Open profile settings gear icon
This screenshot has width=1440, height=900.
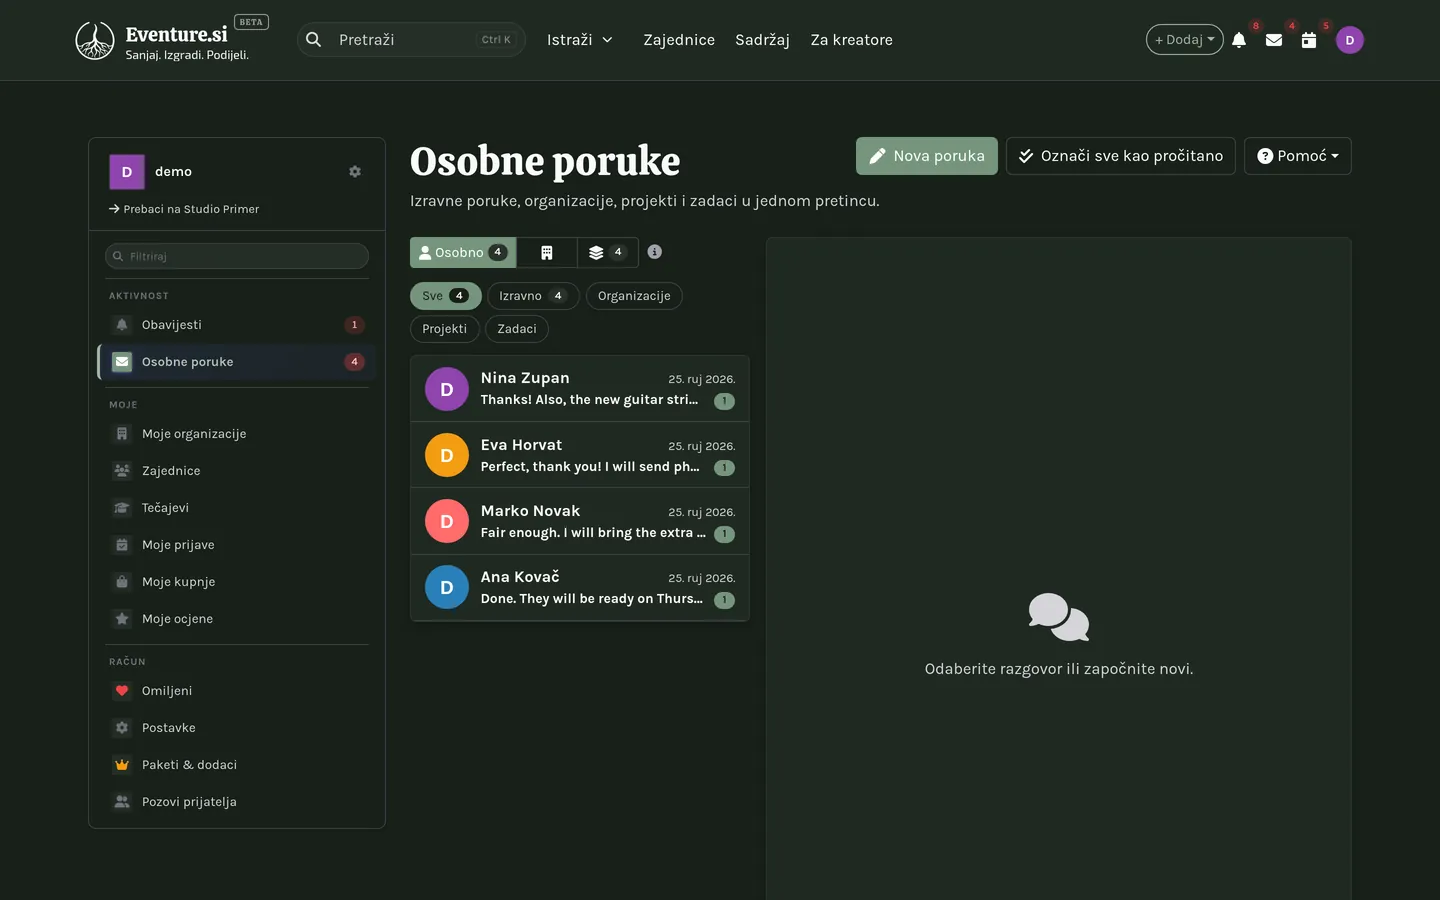click(355, 172)
